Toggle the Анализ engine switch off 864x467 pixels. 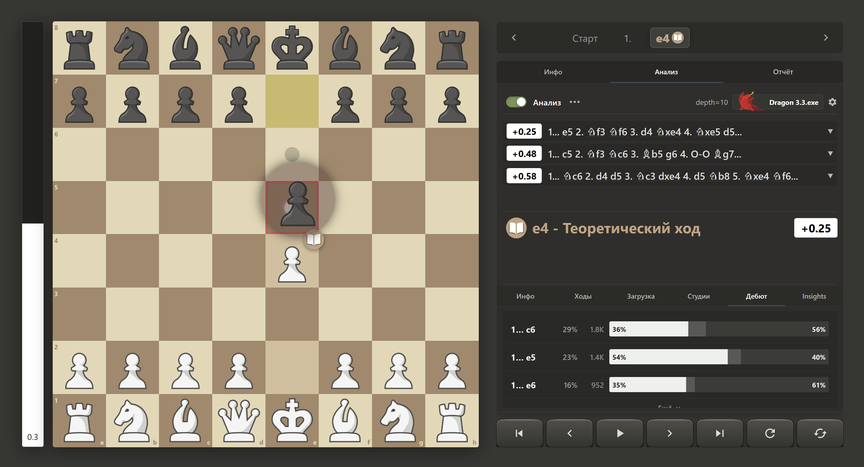pyautogui.click(x=516, y=102)
